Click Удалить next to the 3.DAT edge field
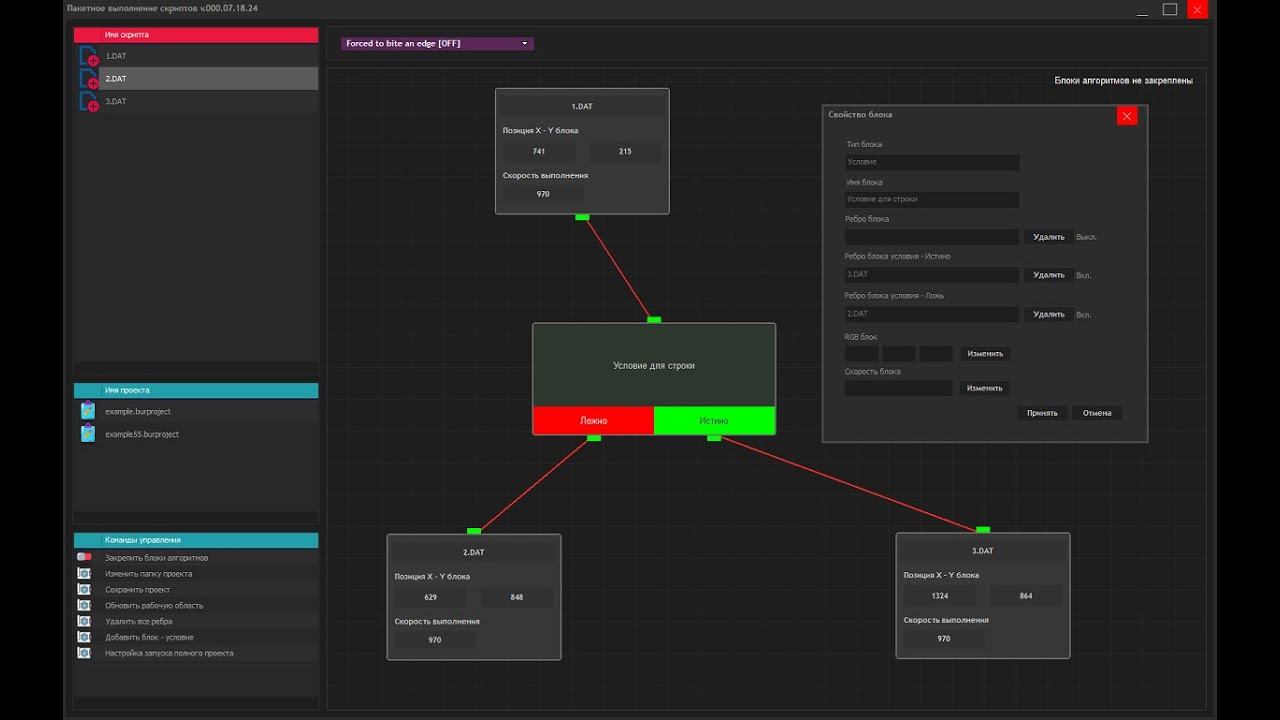Image resolution: width=1280 pixels, height=720 pixels. pos(1049,275)
